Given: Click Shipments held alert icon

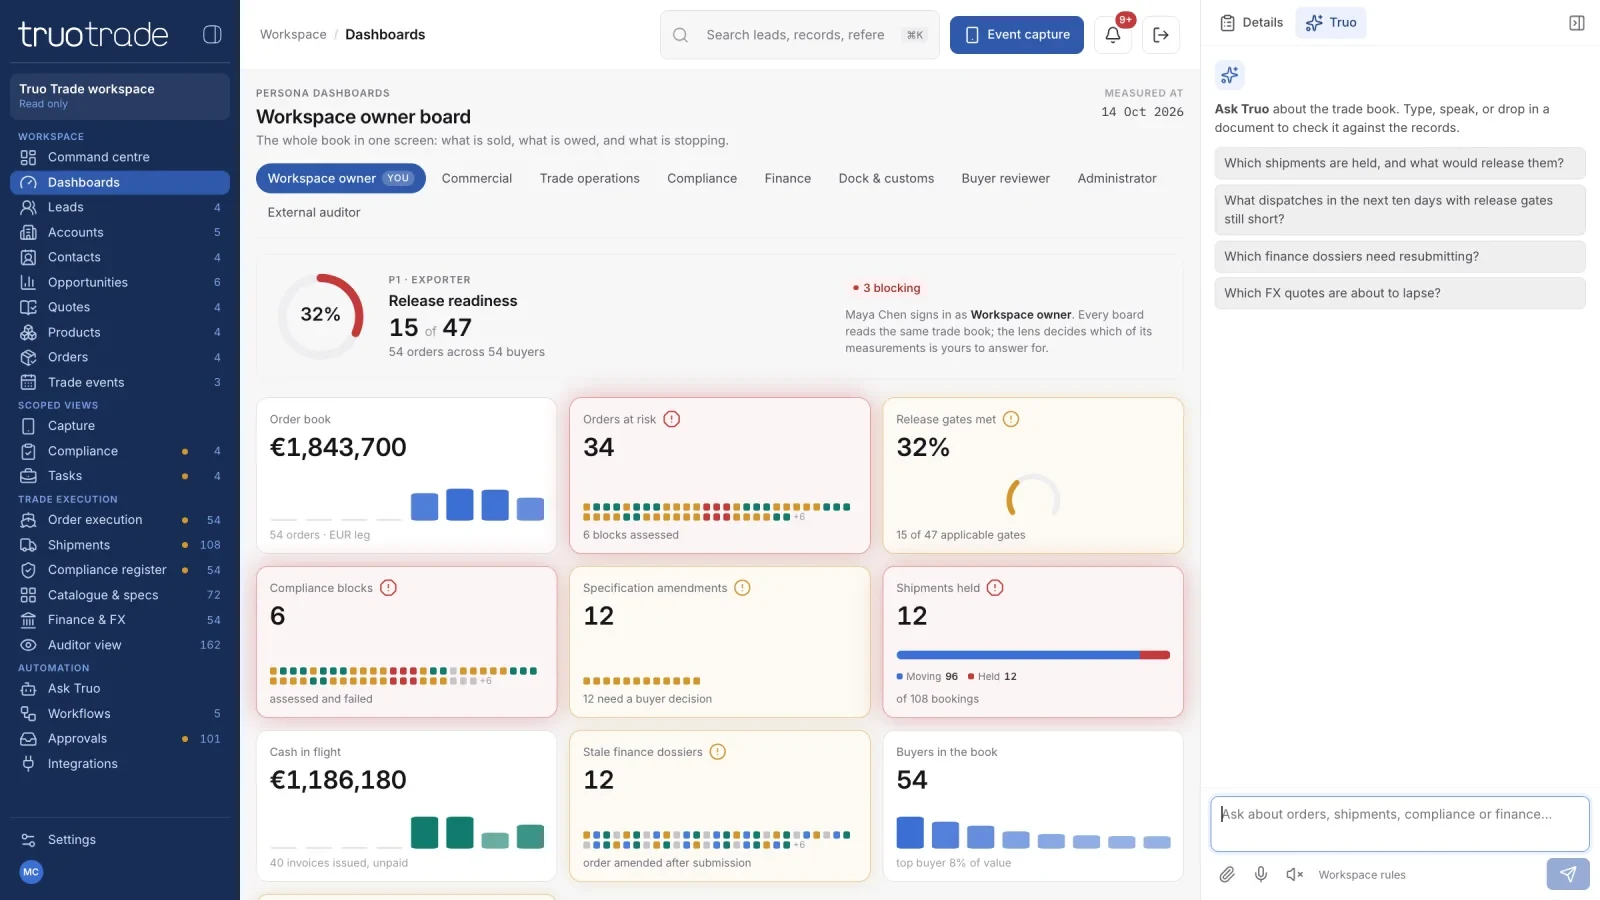Looking at the screenshot, I should tap(995, 588).
